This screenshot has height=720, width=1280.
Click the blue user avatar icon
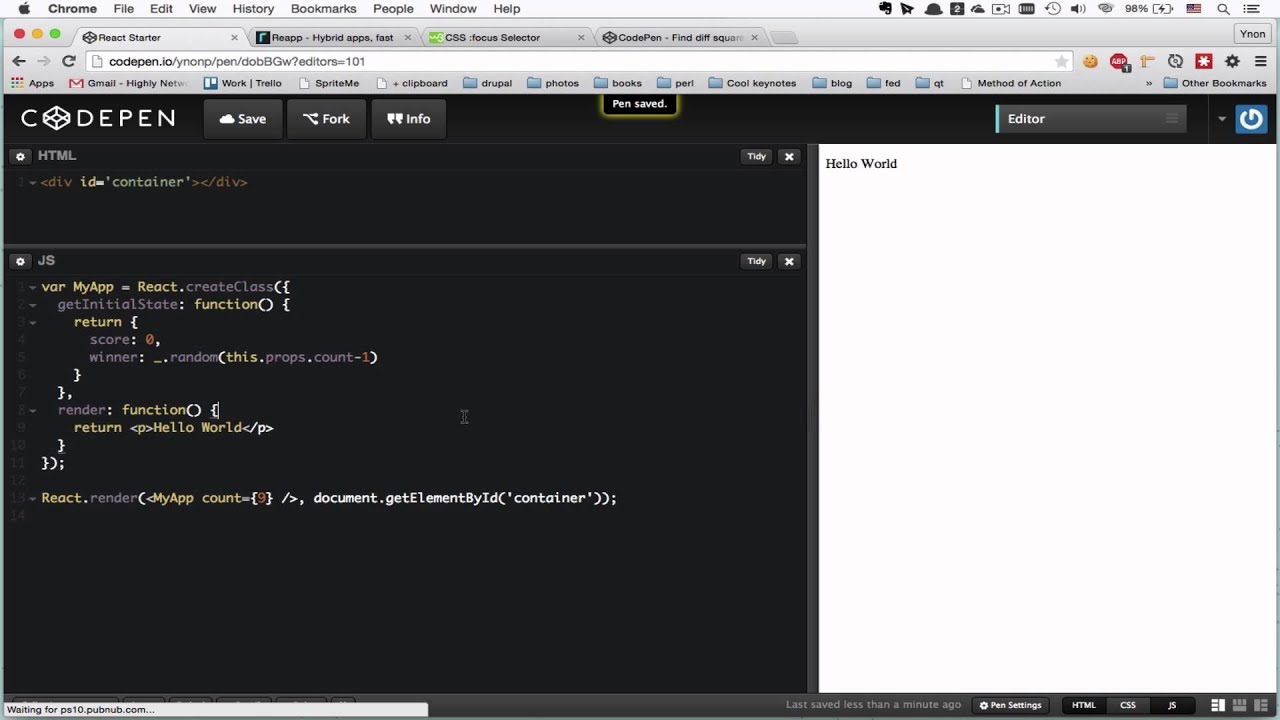point(1251,119)
